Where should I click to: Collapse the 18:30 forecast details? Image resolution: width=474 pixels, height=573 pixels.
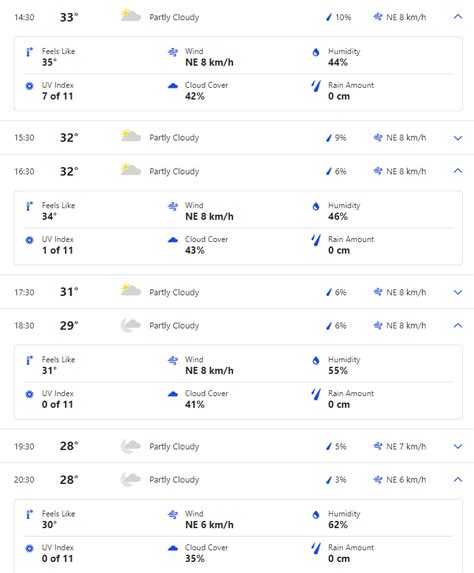coord(458,325)
